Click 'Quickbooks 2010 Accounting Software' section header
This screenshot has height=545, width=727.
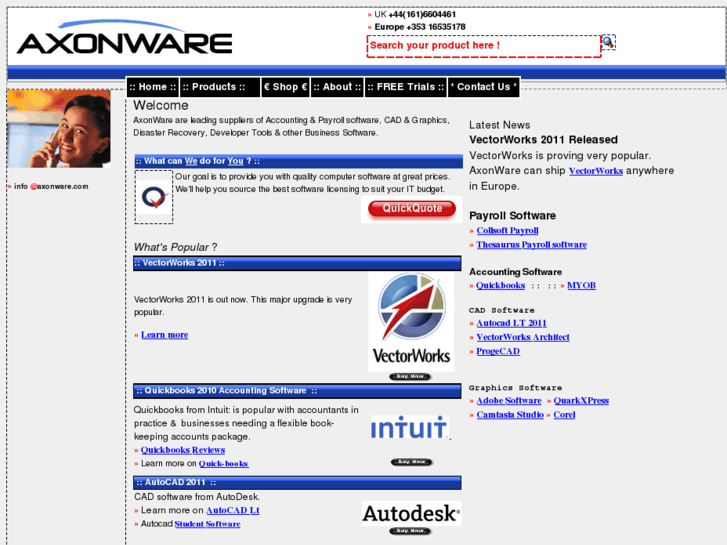pos(297,391)
